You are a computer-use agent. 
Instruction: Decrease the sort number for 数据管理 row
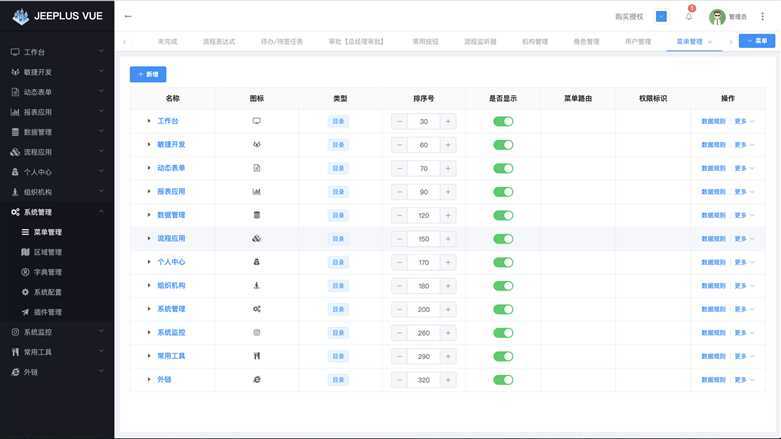click(x=399, y=215)
